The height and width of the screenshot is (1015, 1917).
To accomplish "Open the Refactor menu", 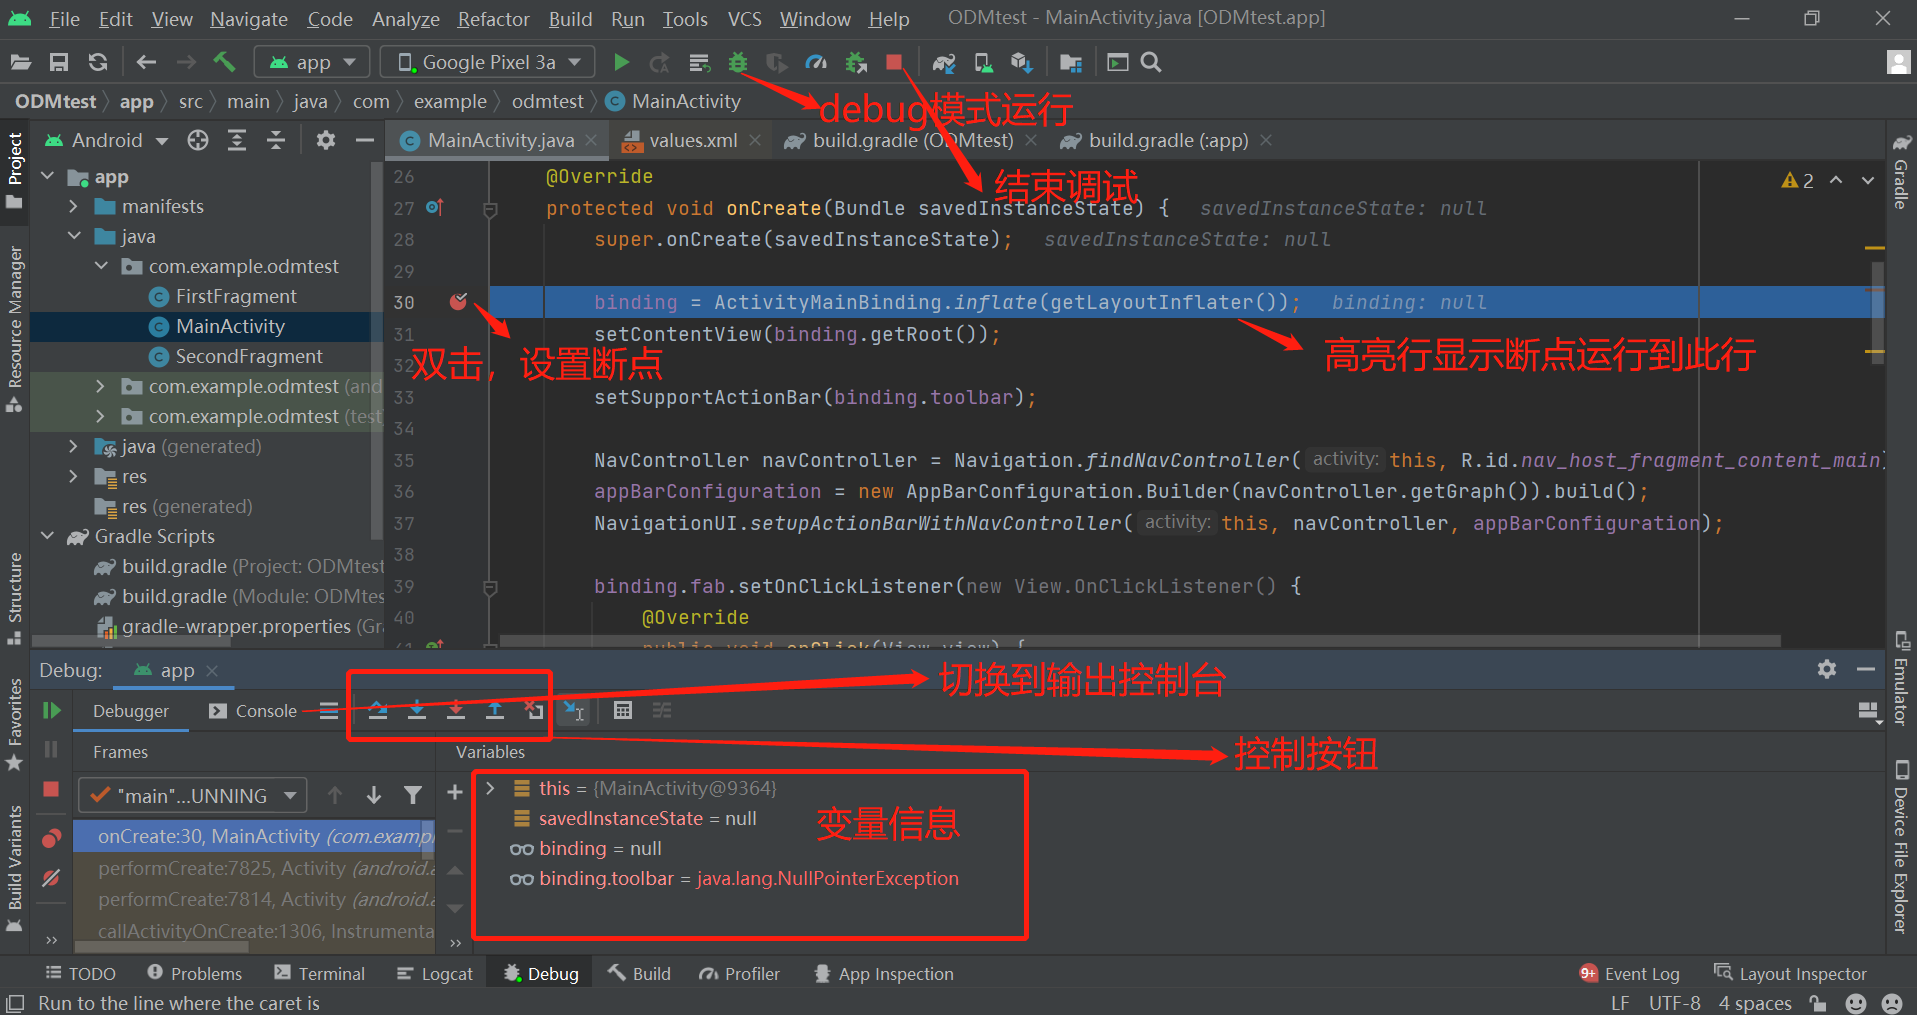I will coord(494,19).
